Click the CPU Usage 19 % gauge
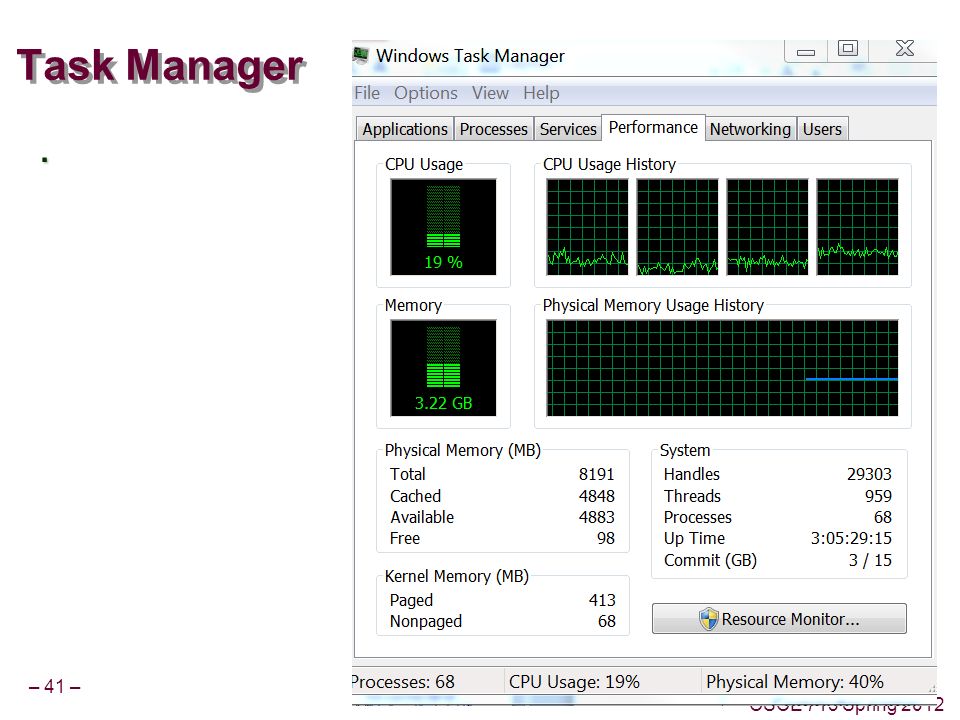The width and height of the screenshot is (960, 720). click(x=443, y=227)
